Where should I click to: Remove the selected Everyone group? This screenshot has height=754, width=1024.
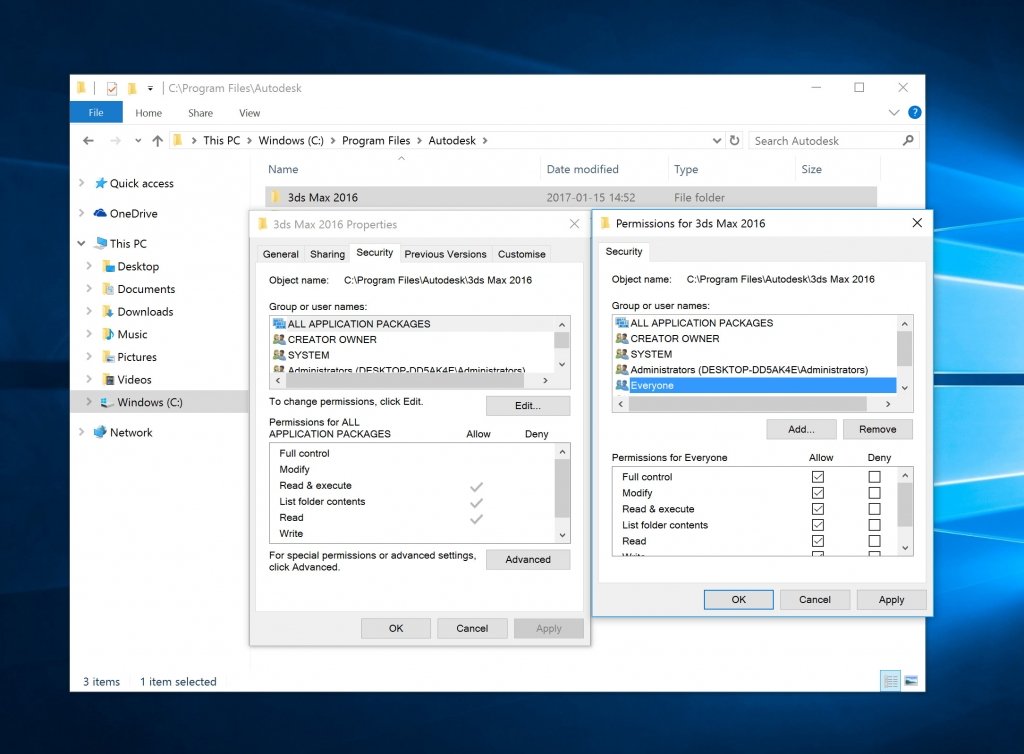(x=878, y=429)
